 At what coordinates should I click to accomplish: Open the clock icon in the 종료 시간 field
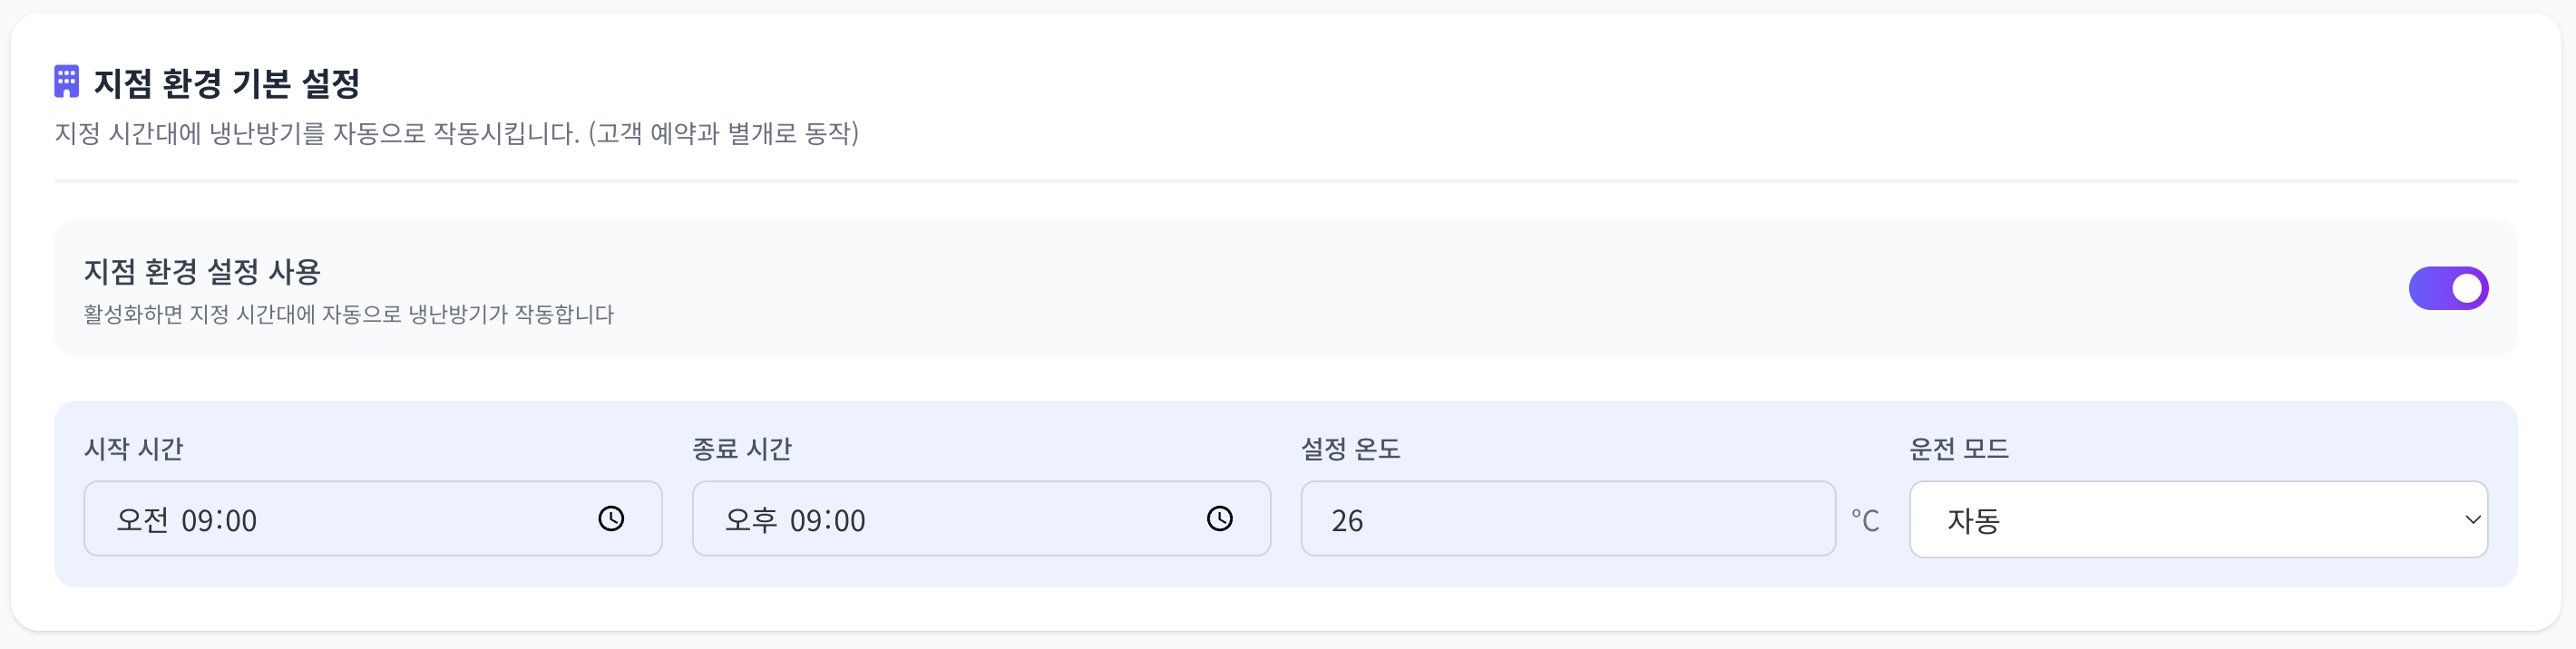coord(1221,519)
